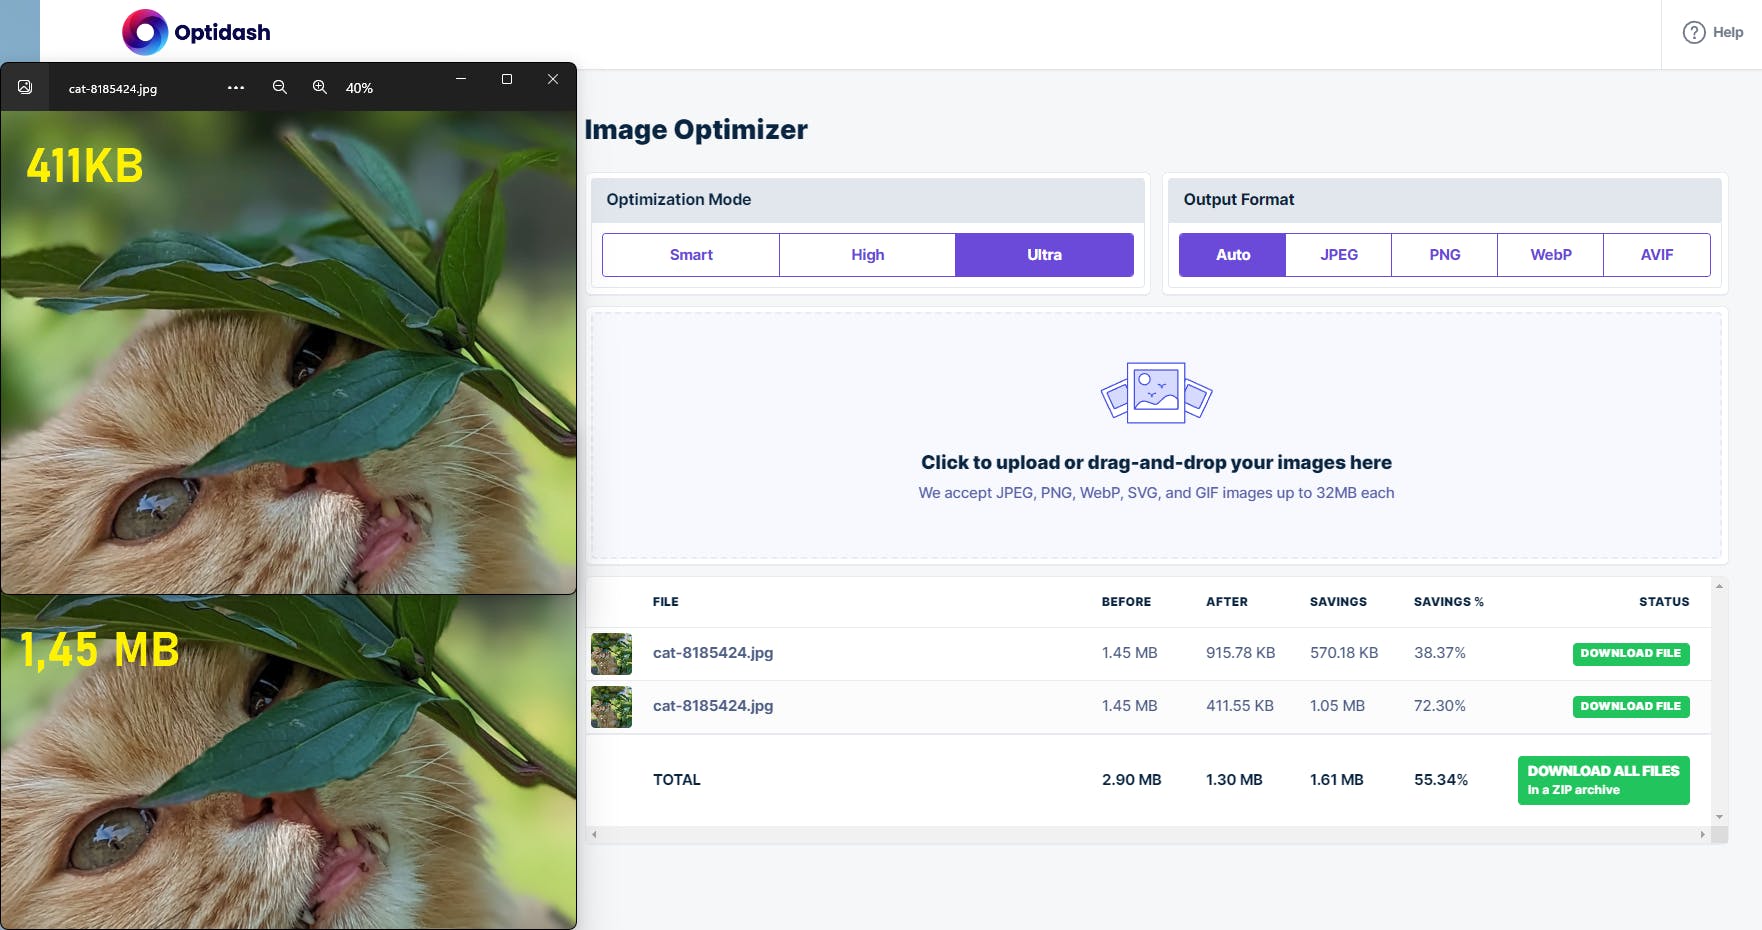The width and height of the screenshot is (1762, 930).
Task: Click the total 55.34% savings value
Action: [x=1441, y=780]
